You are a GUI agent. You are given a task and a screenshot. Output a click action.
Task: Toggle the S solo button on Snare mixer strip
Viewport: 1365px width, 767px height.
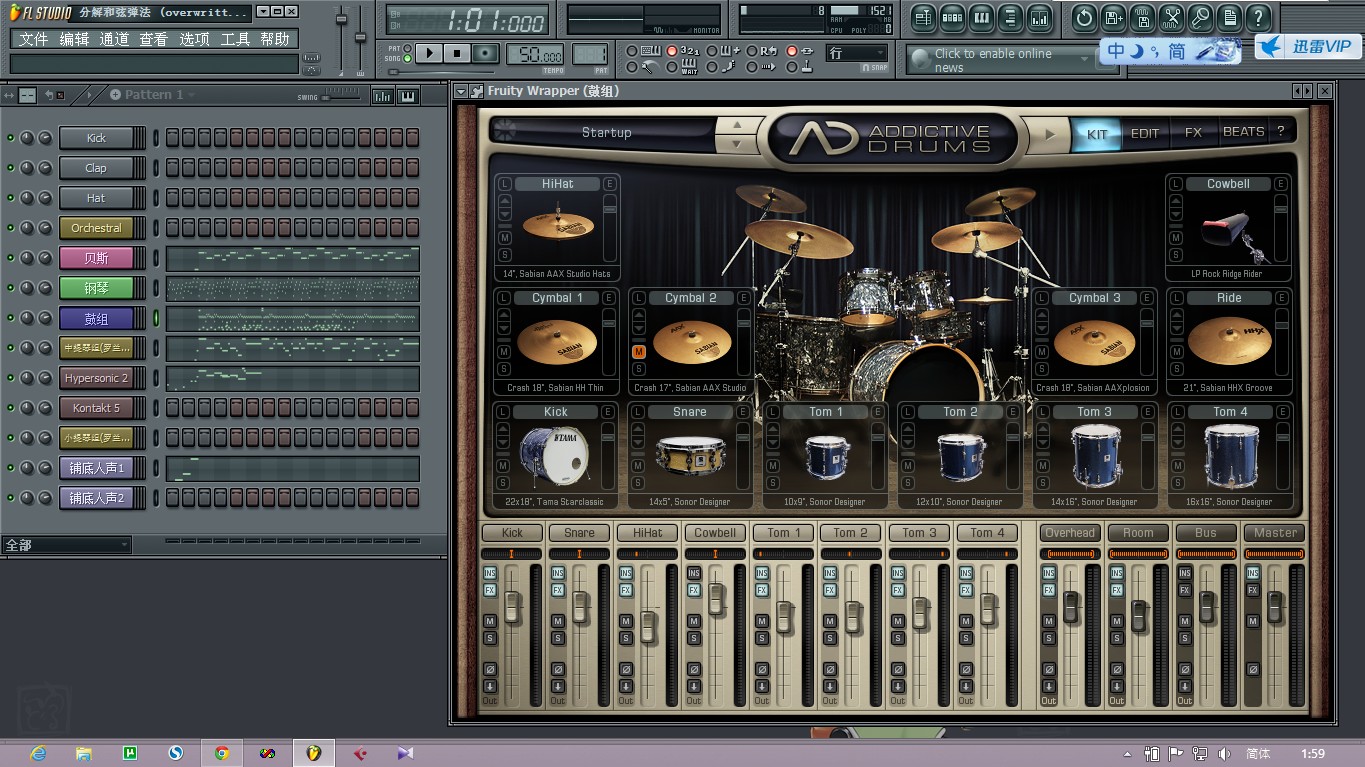[x=558, y=638]
